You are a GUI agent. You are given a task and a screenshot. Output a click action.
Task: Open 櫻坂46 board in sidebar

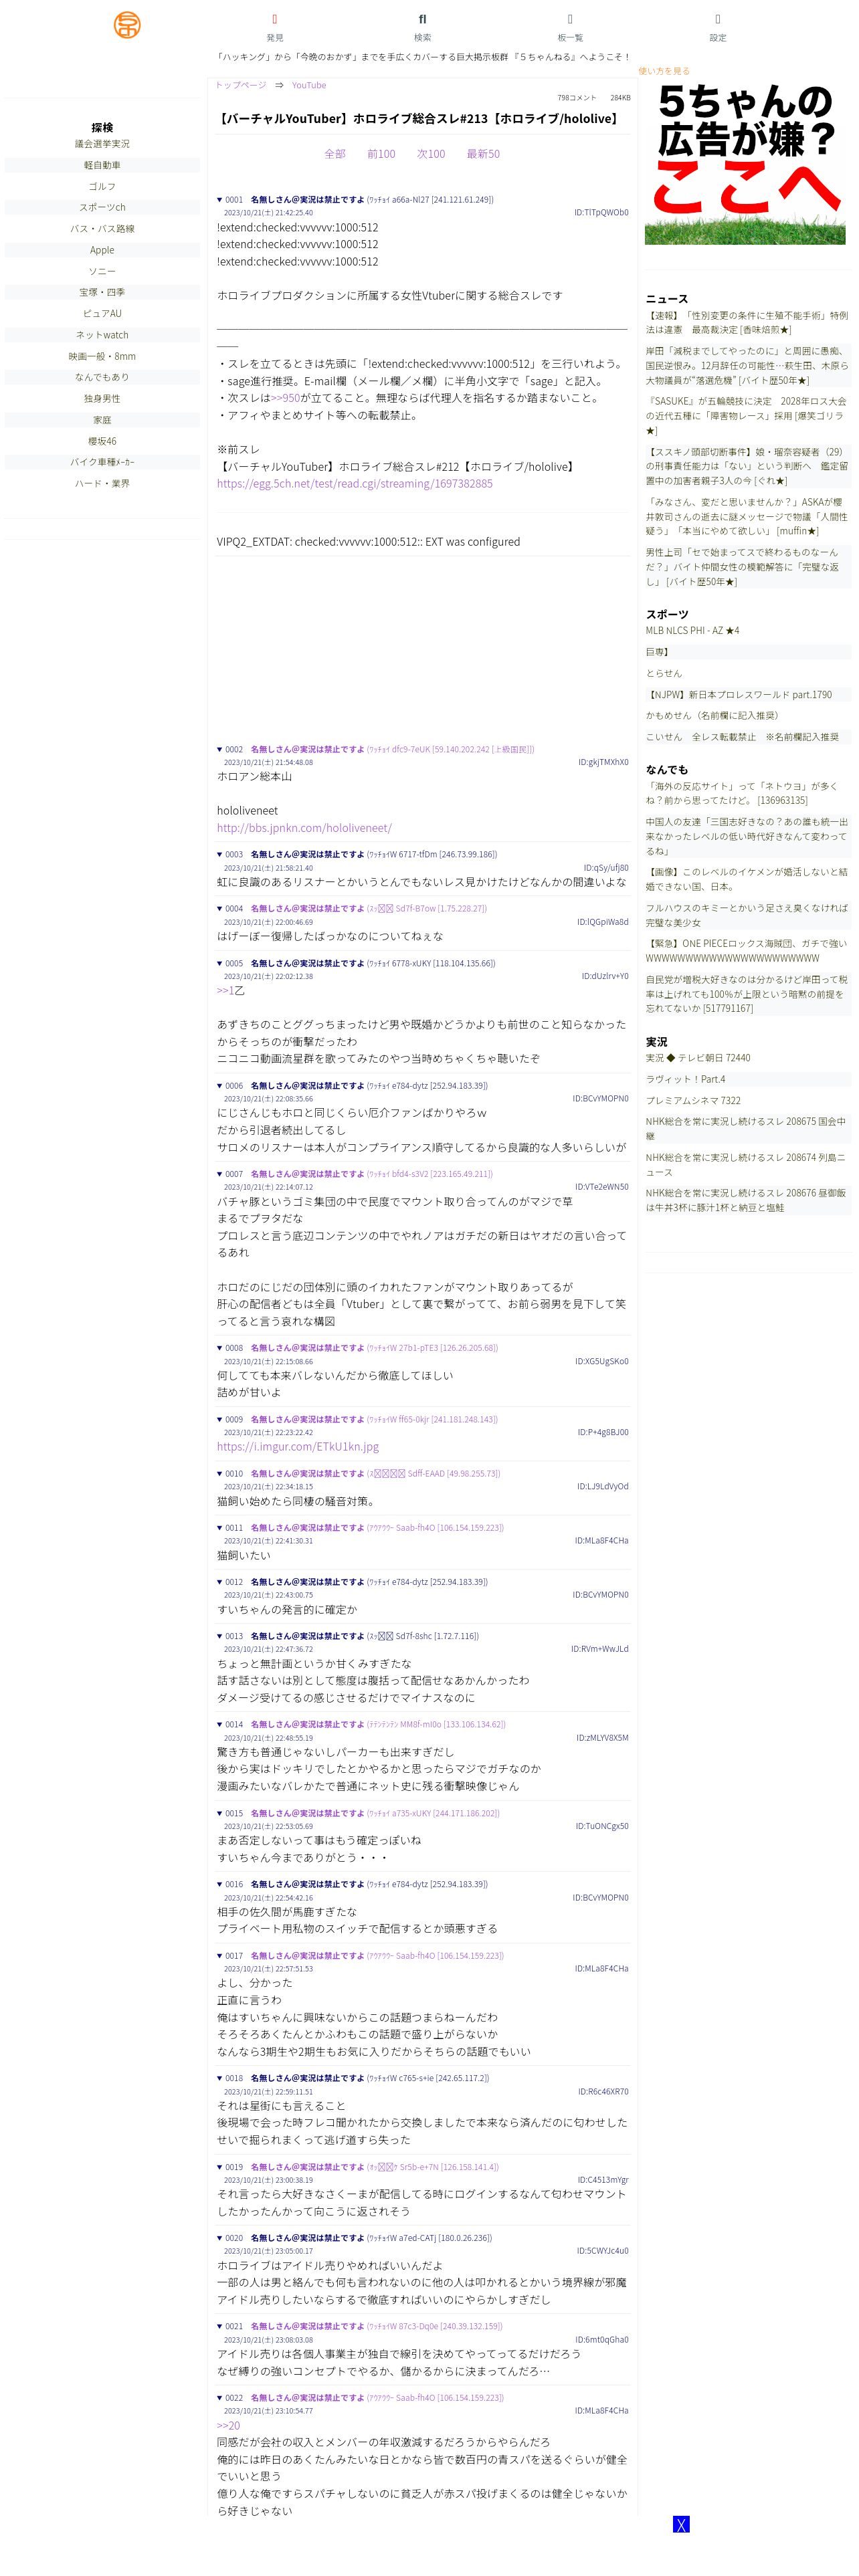pyautogui.click(x=102, y=441)
